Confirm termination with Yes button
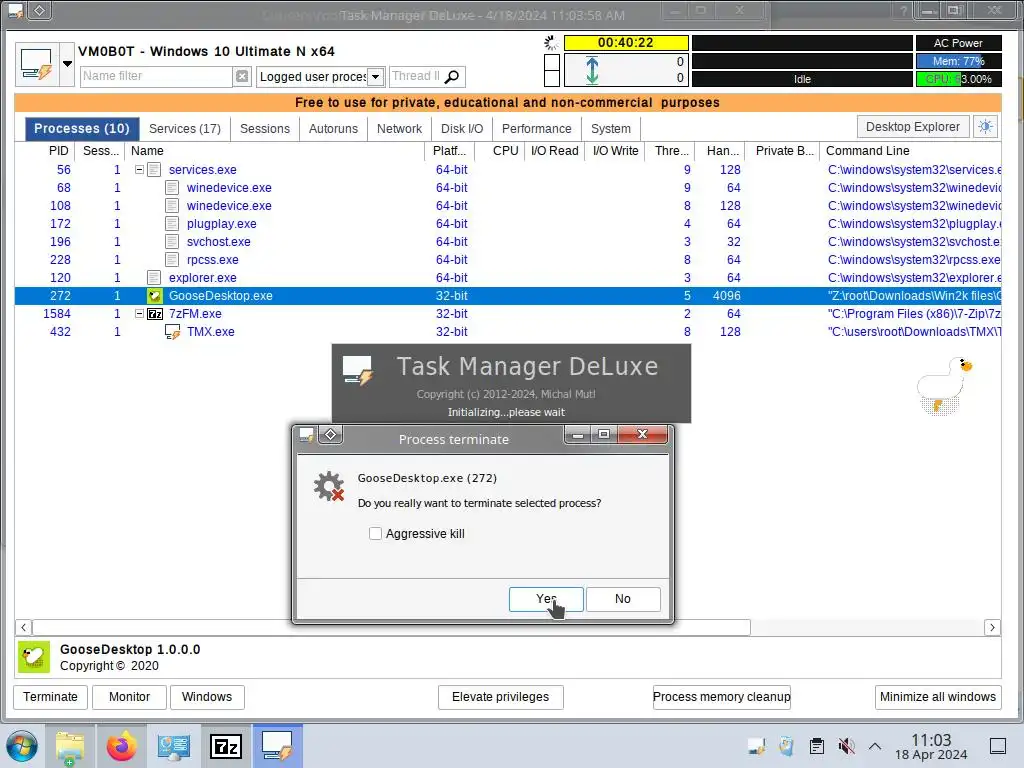The height and width of the screenshot is (768, 1024). (x=546, y=599)
